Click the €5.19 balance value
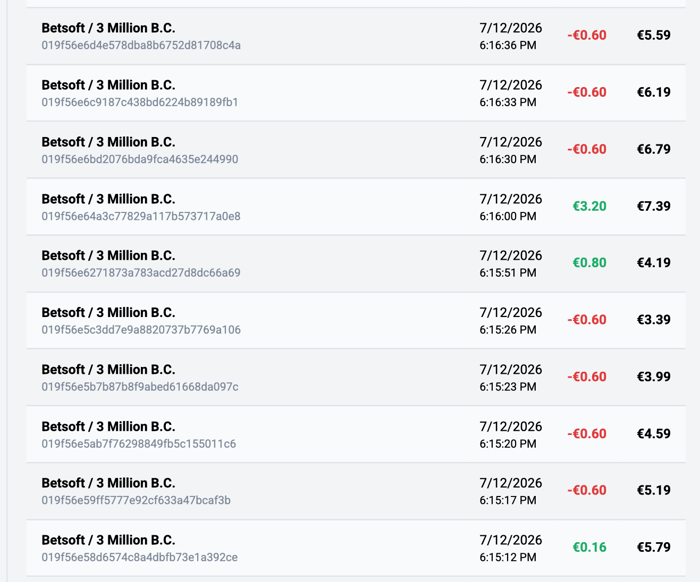The image size is (700, 582). tap(654, 490)
